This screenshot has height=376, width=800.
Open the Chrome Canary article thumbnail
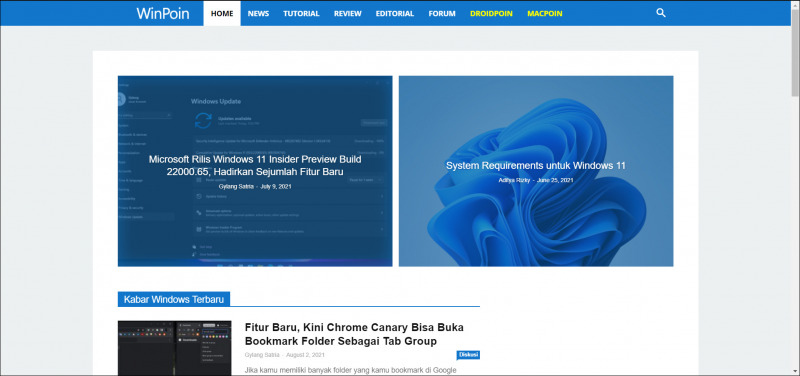click(x=174, y=348)
